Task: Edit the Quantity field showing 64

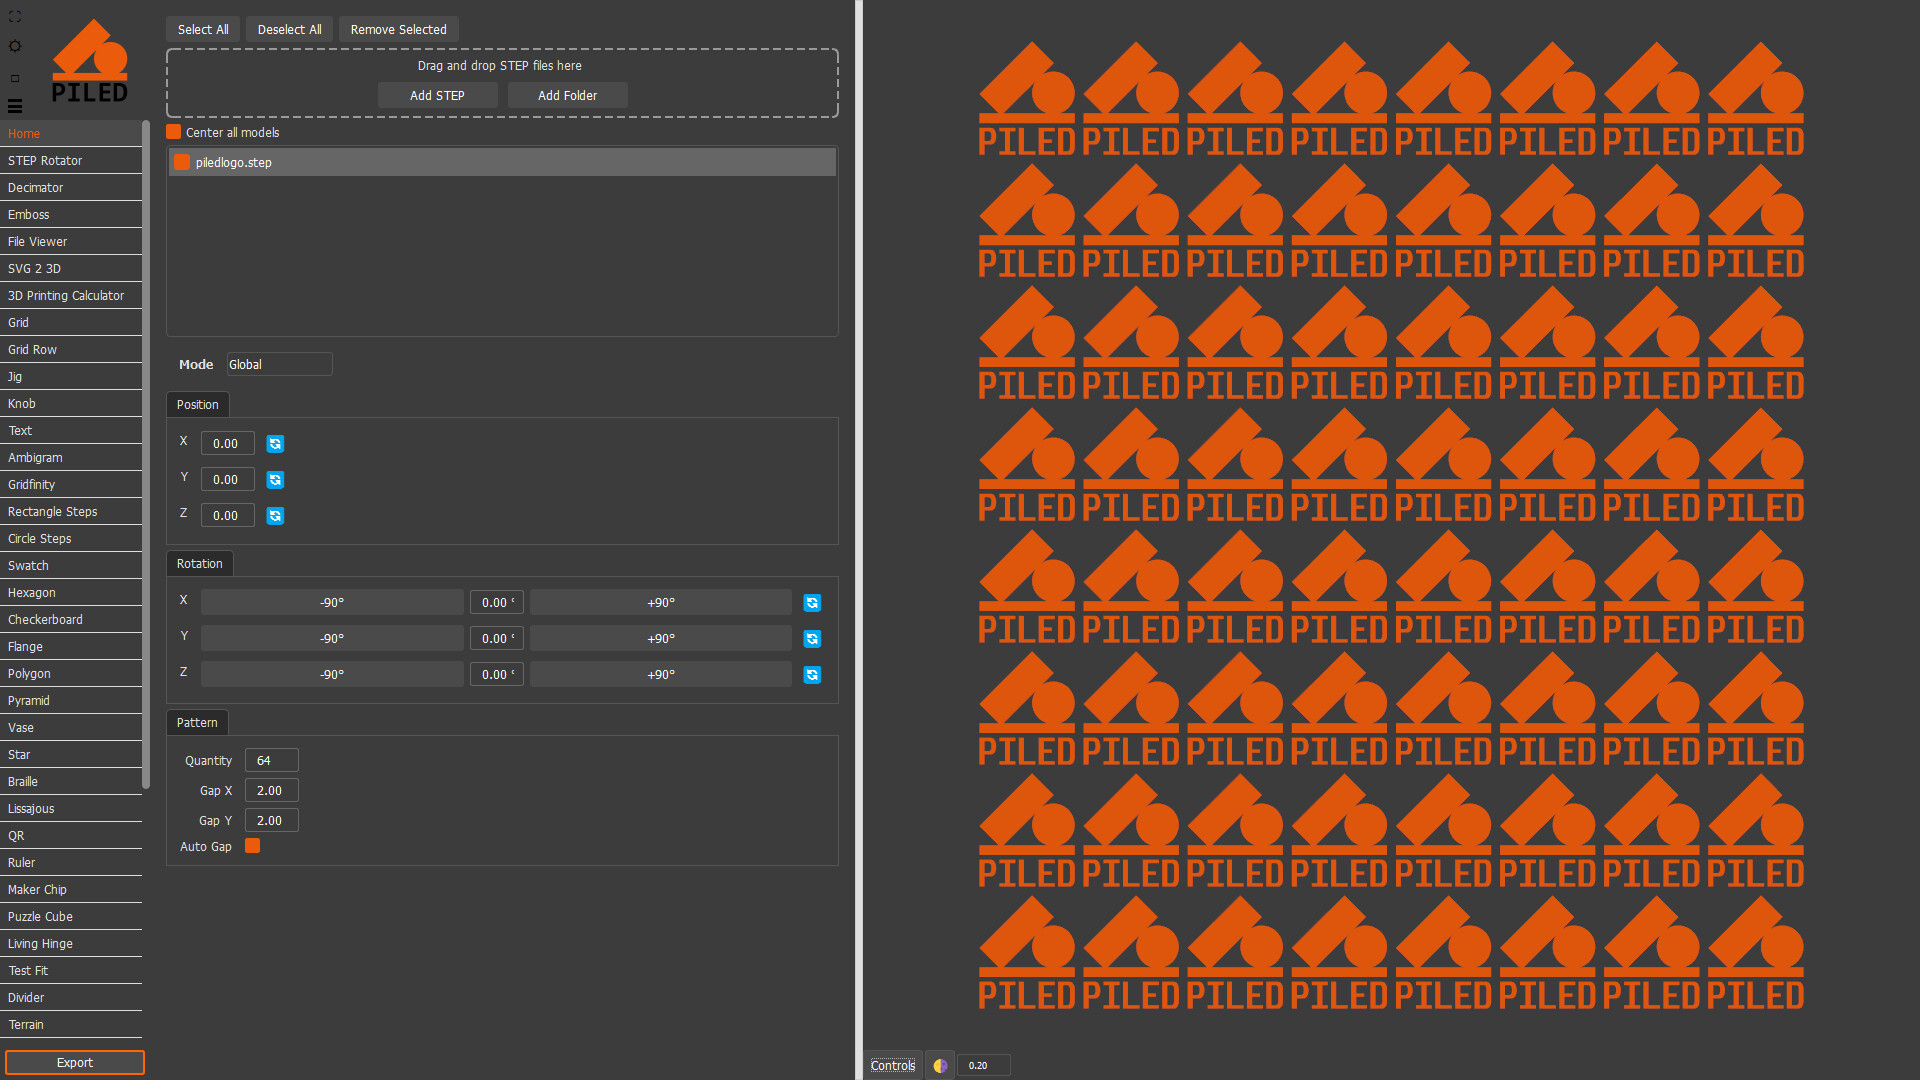Action: click(x=270, y=760)
